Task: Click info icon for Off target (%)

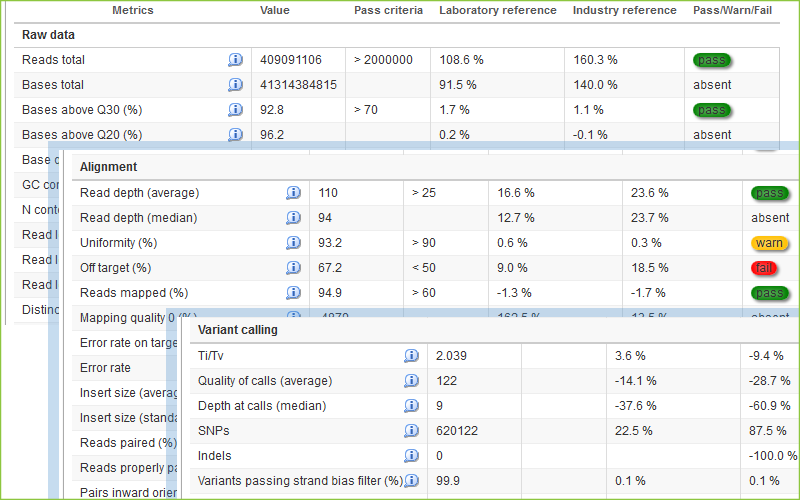Action: pos(293,268)
